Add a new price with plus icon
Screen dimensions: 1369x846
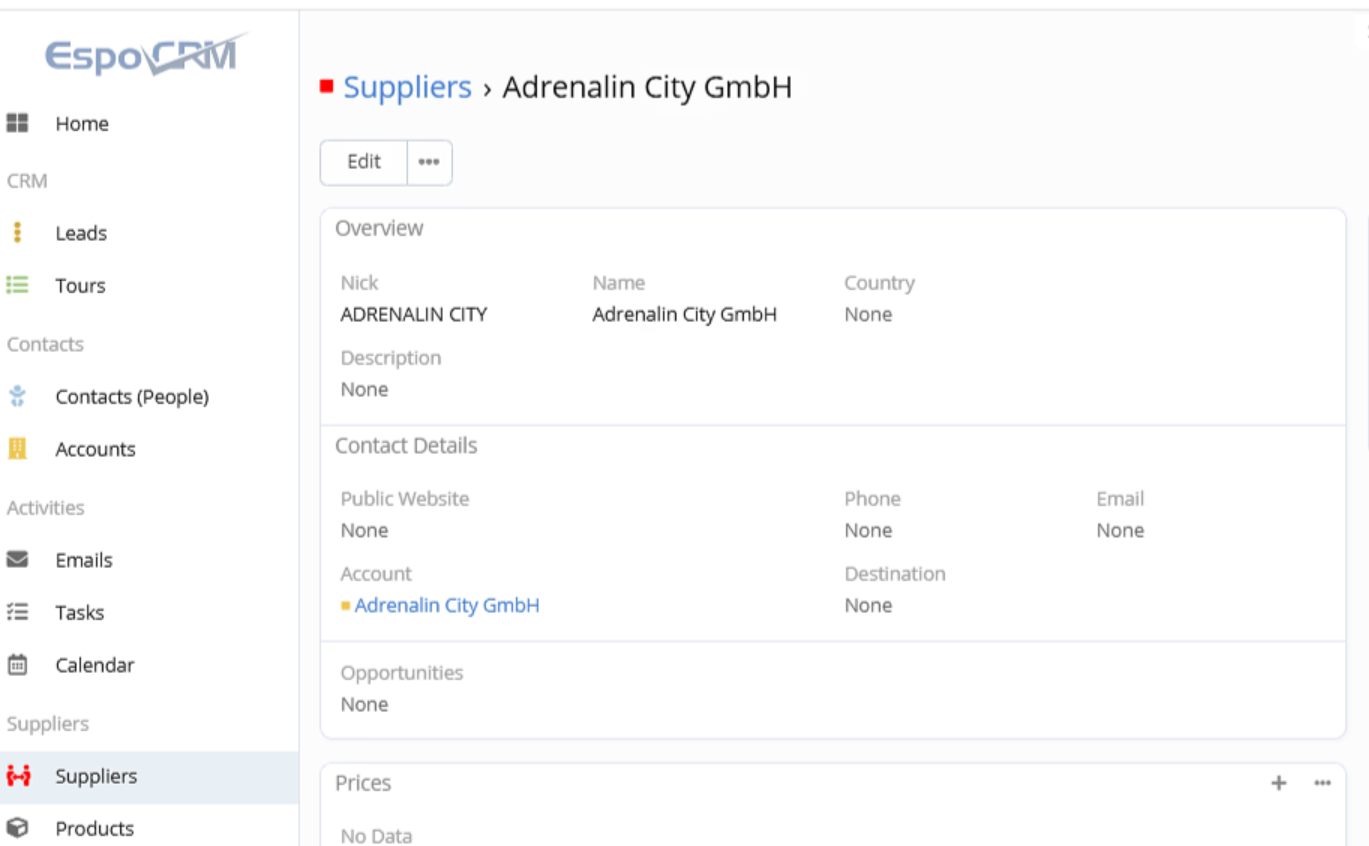pos(1279,783)
